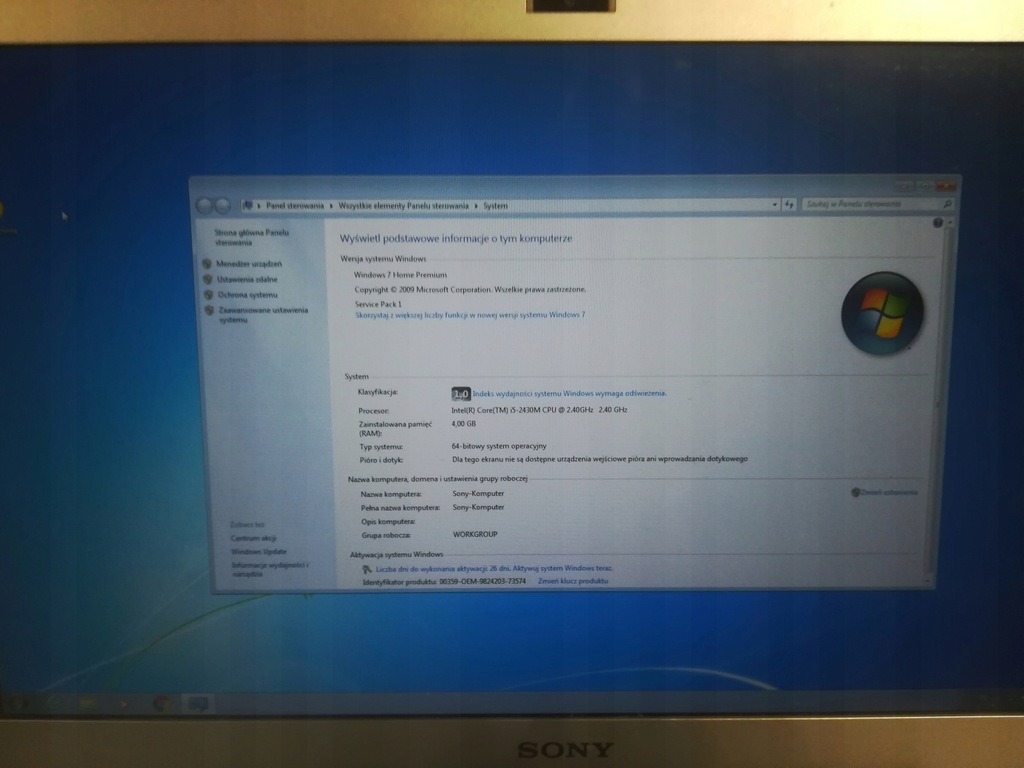
Task: Open Strona główna Panelu sterowania
Action: point(251,237)
